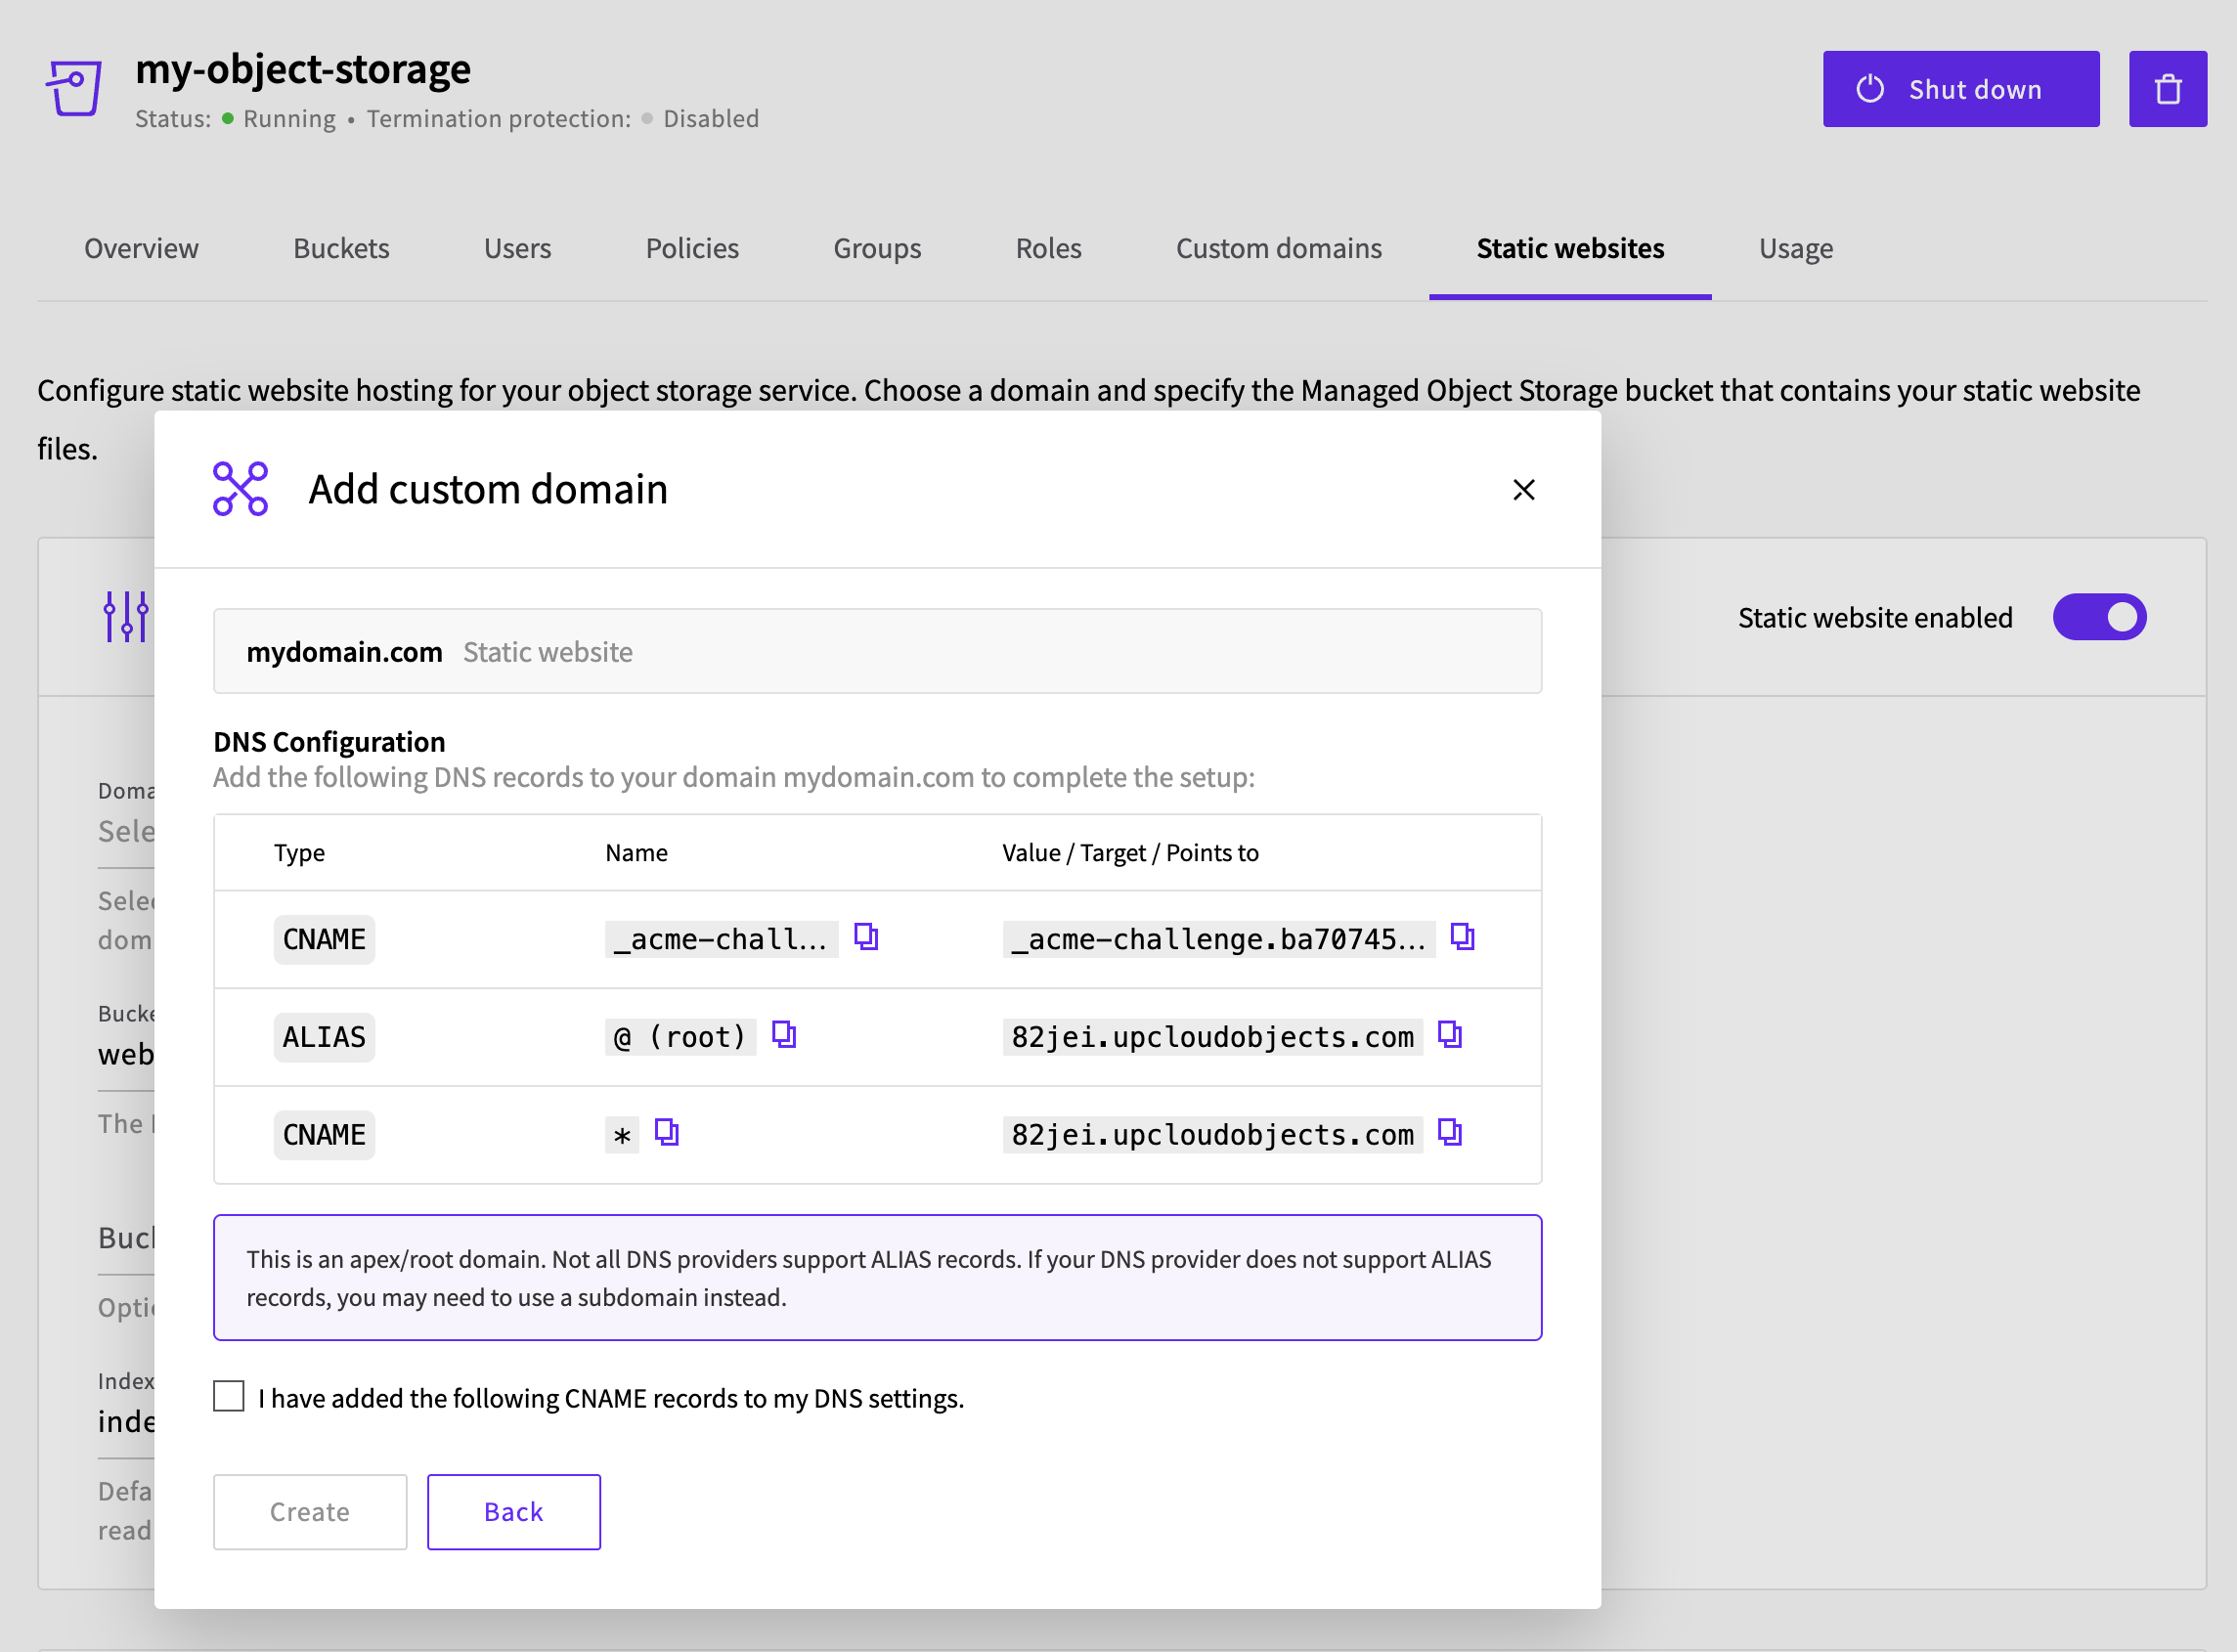Close the Add custom domain dialog
Image resolution: width=2237 pixels, height=1652 pixels.
1523,490
